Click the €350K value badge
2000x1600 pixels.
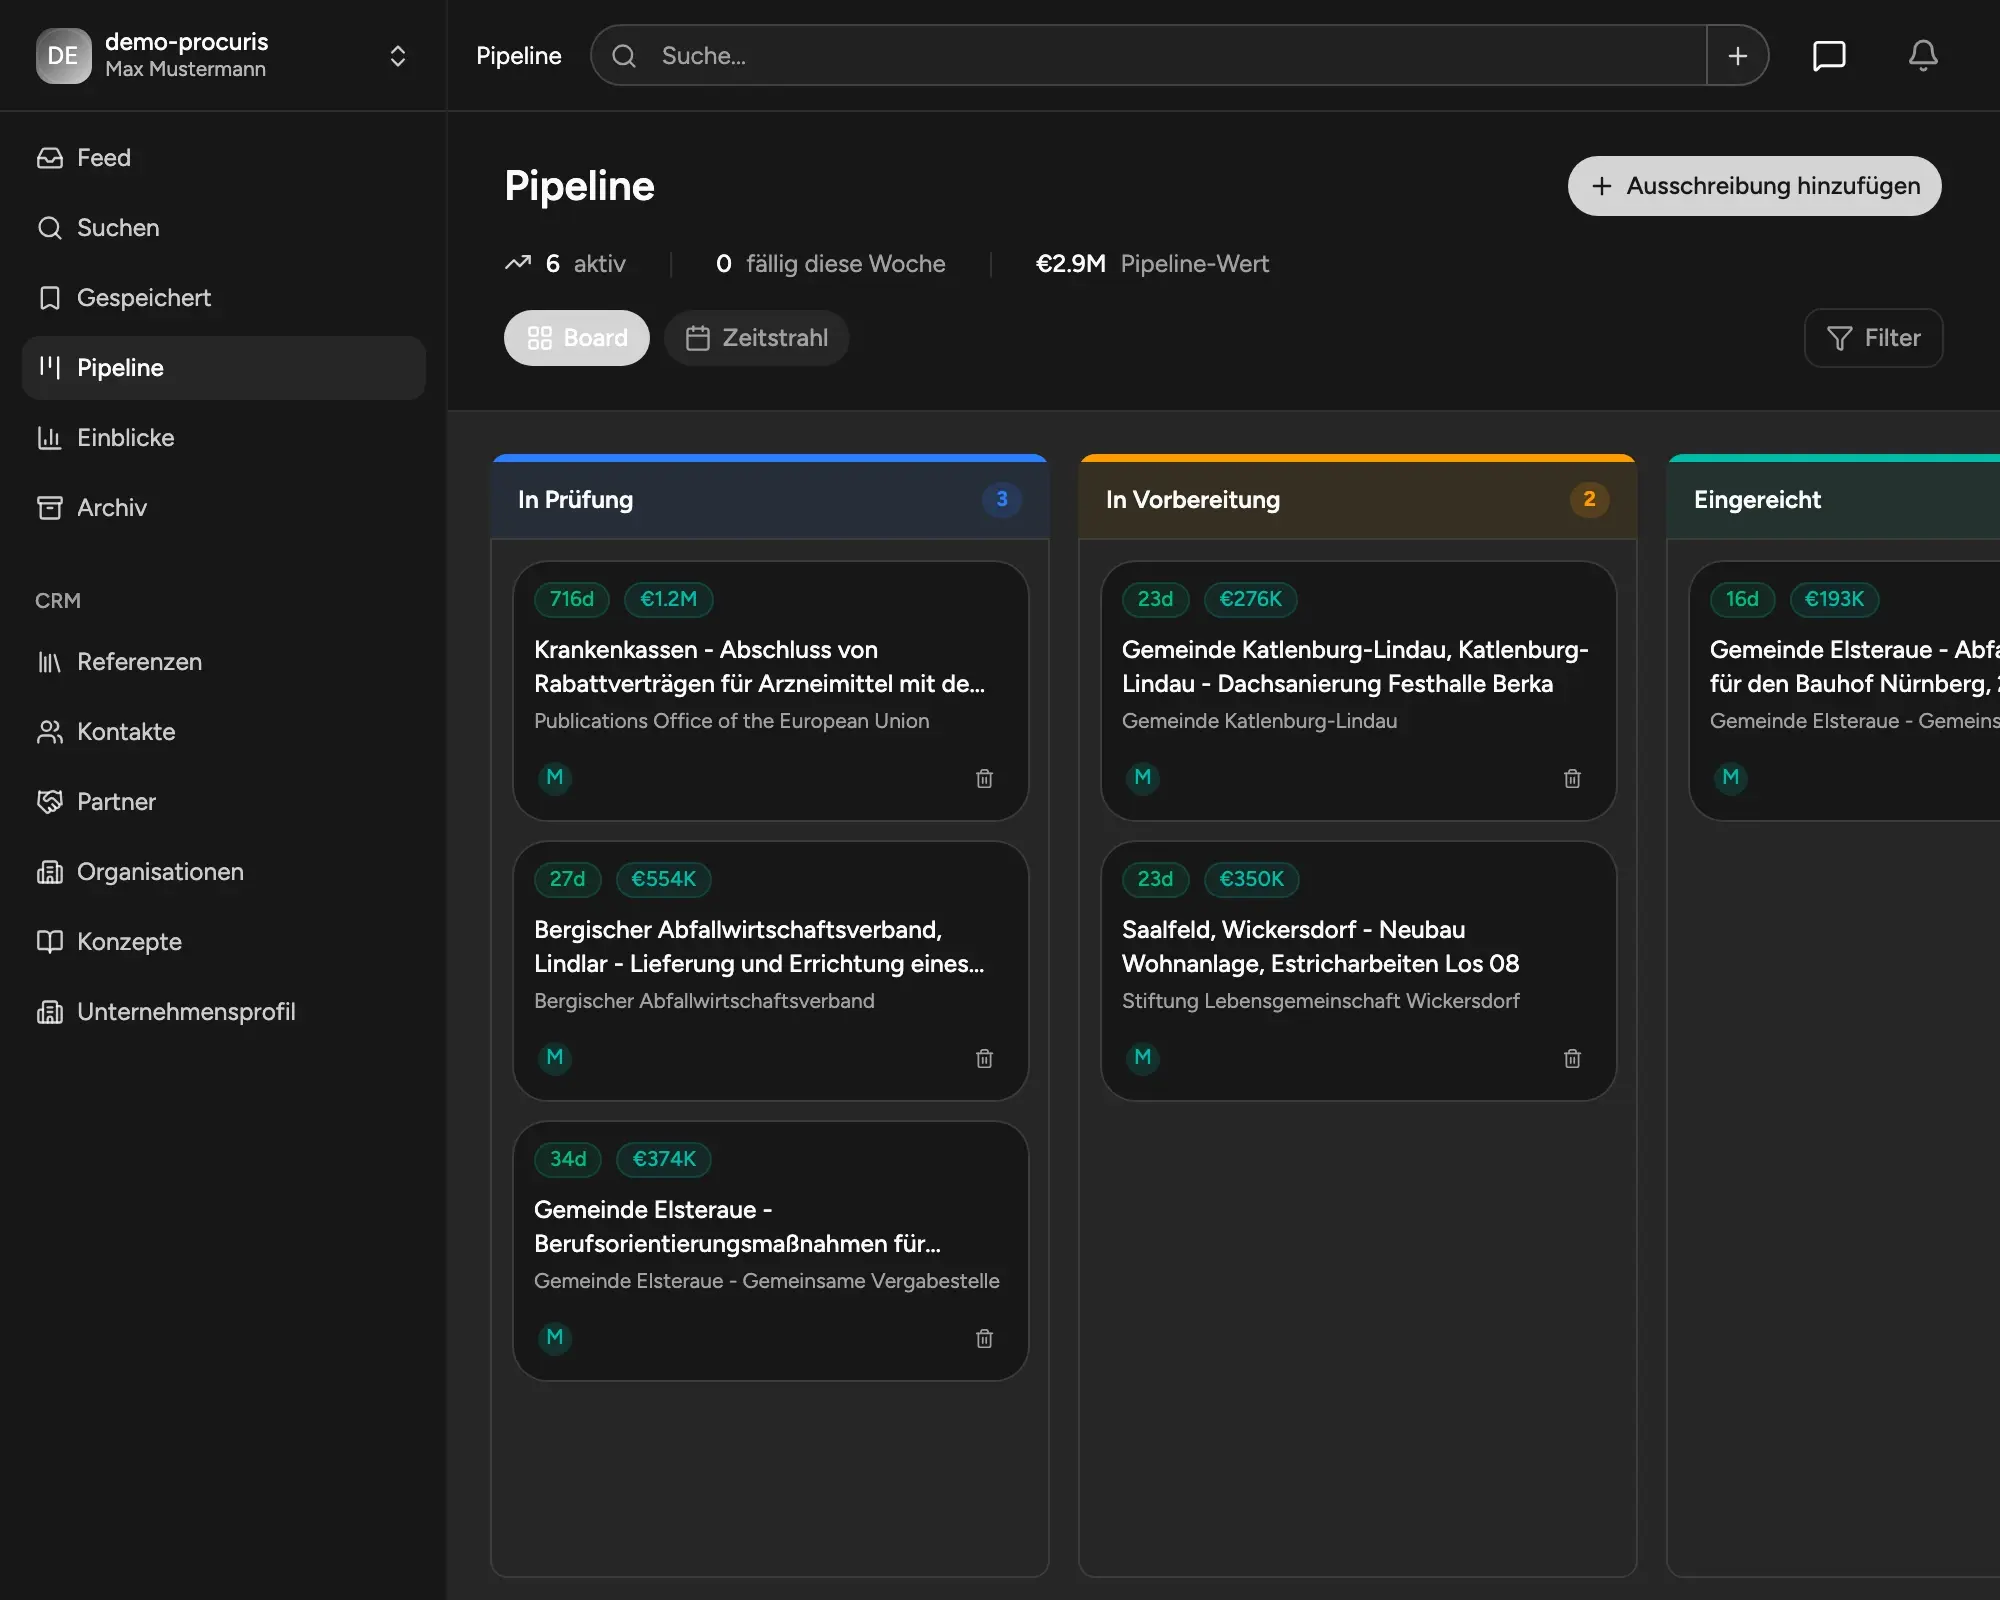[1252, 879]
